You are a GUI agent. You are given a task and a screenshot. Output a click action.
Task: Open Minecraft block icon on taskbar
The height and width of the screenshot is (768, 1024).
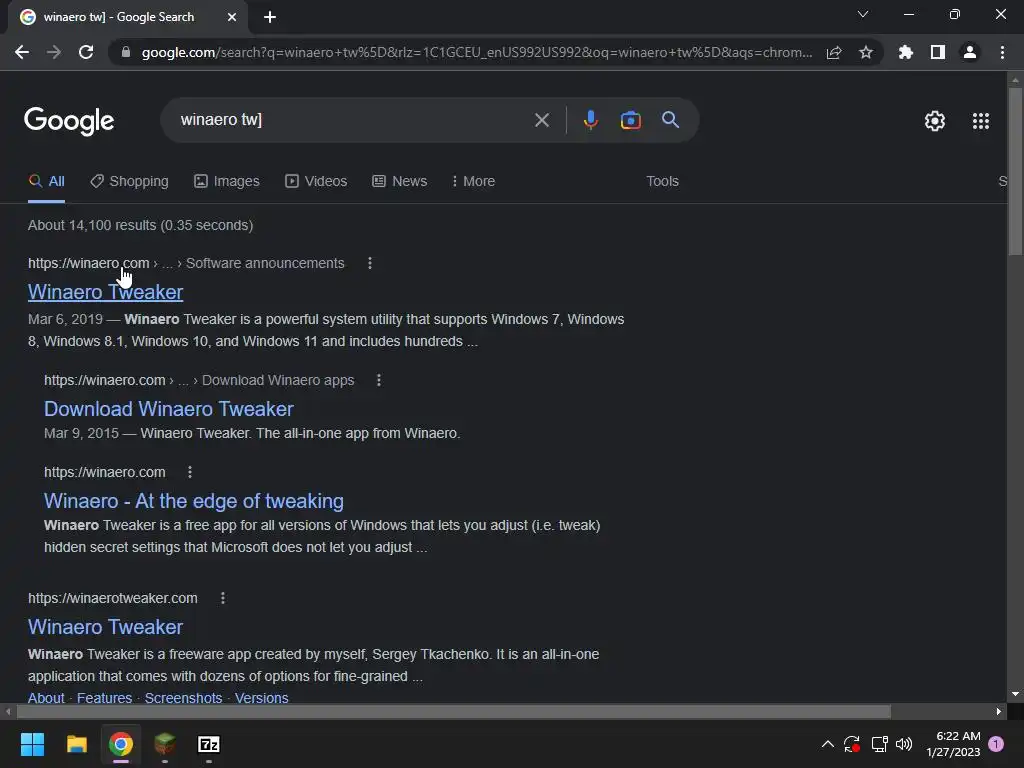[x=165, y=744]
